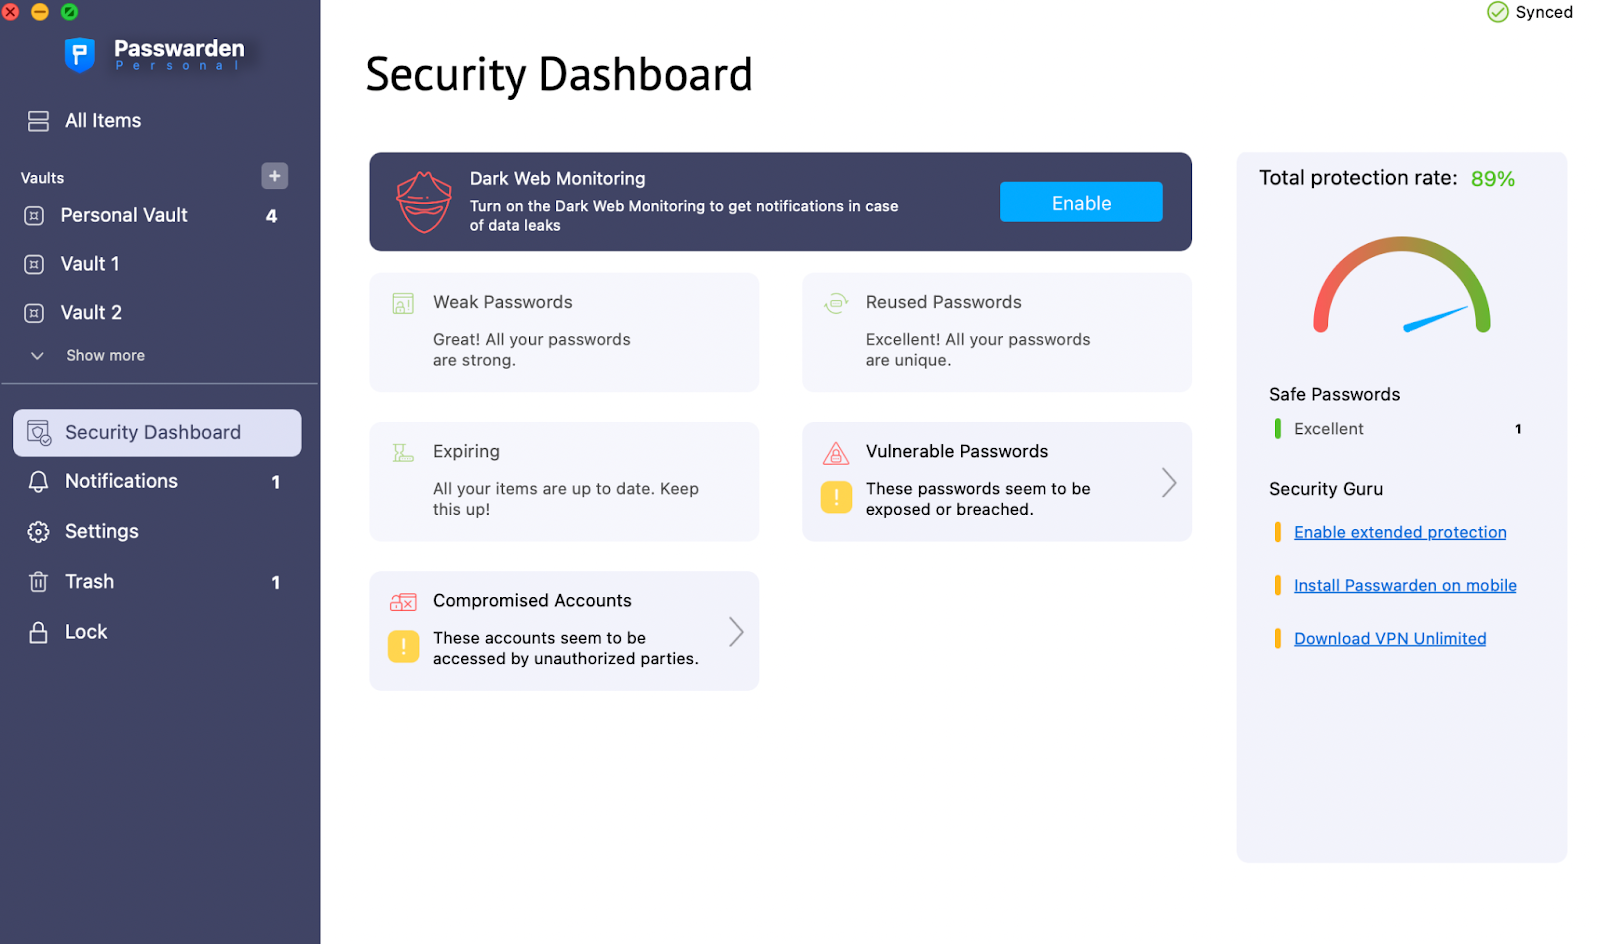This screenshot has height=944, width=1600.
Task: Click the green Synced checkmark icon
Action: pyautogui.click(x=1497, y=12)
